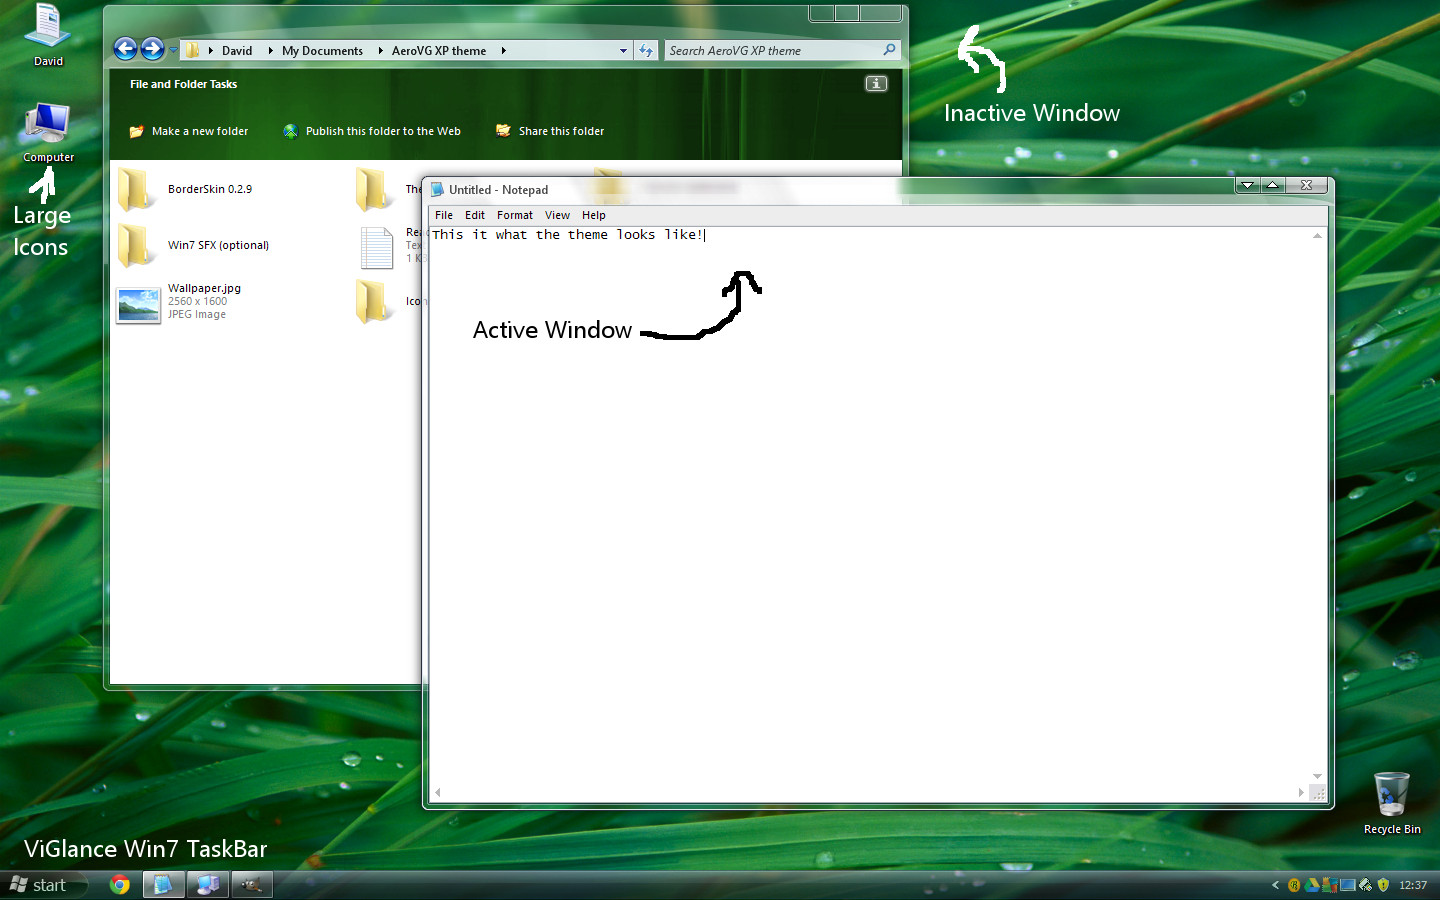Select the Recycle Bin desktop icon

(1392, 803)
